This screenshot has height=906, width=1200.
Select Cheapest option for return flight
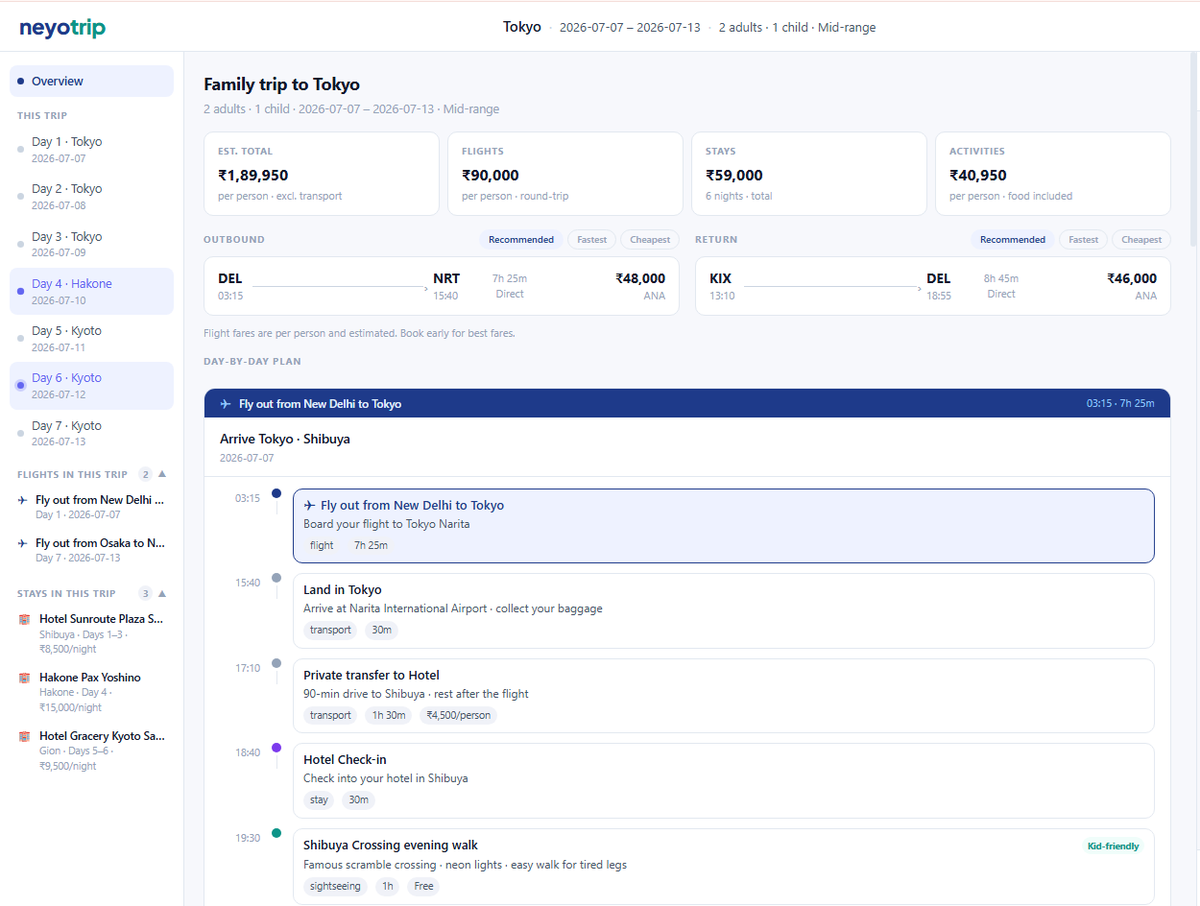pyautogui.click(x=1142, y=240)
